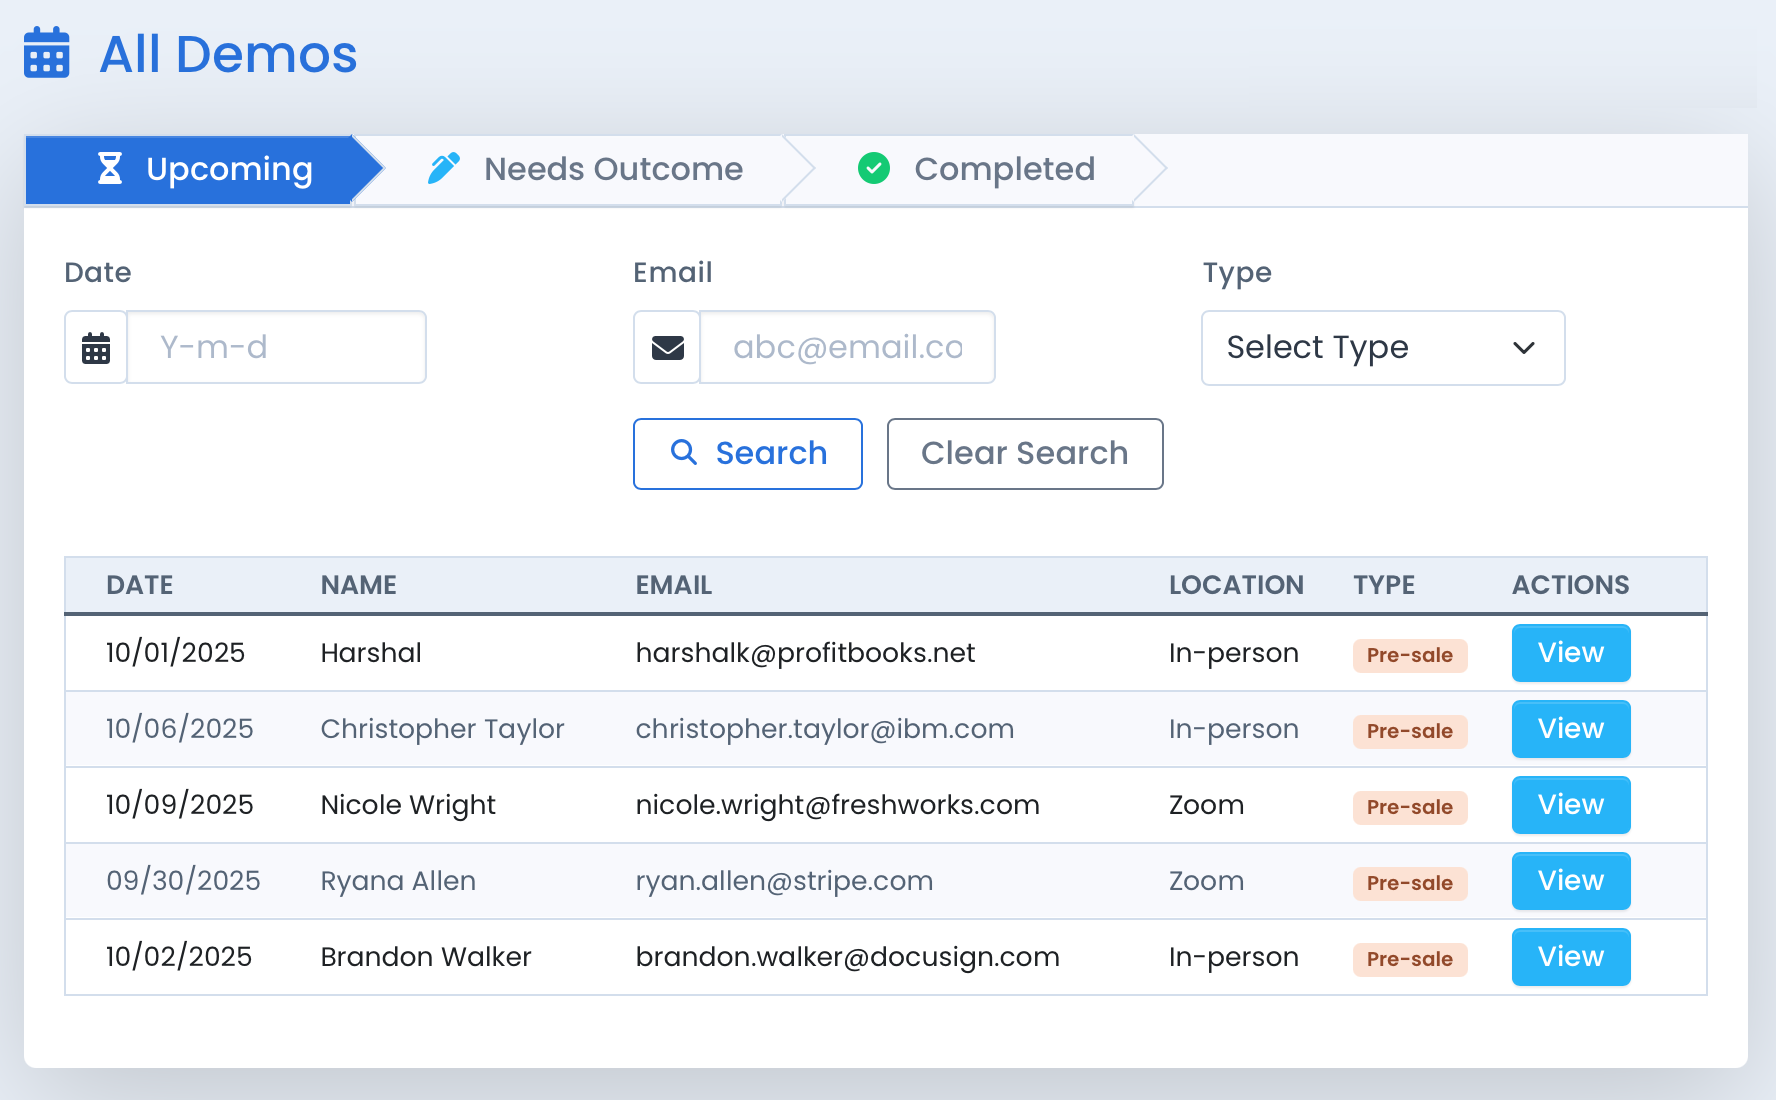The width and height of the screenshot is (1776, 1100).
Task: Click the DATE column header
Action: (x=139, y=585)
